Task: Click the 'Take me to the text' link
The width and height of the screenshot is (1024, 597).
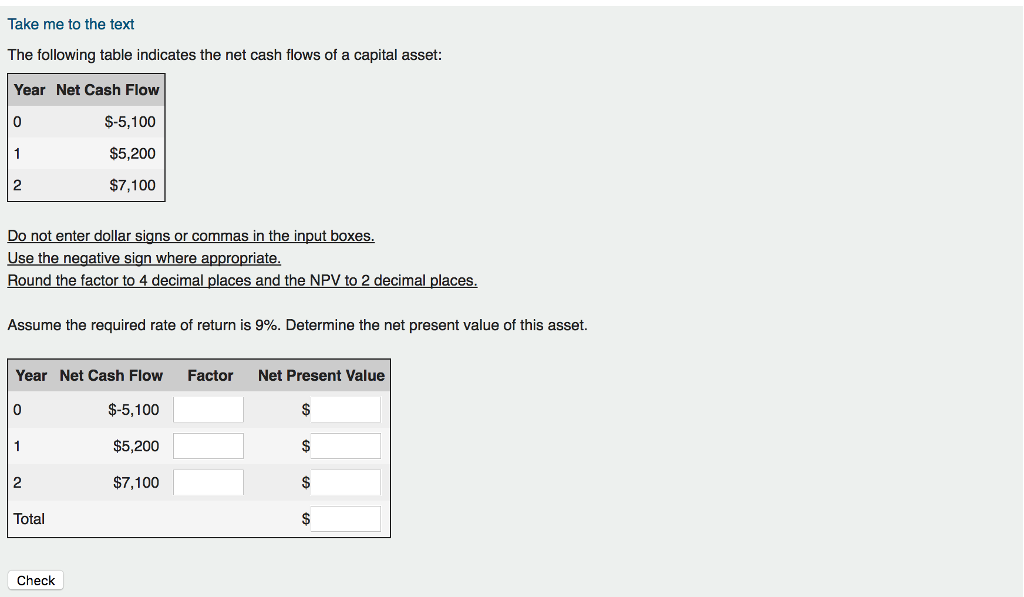Action: [70, 24]
